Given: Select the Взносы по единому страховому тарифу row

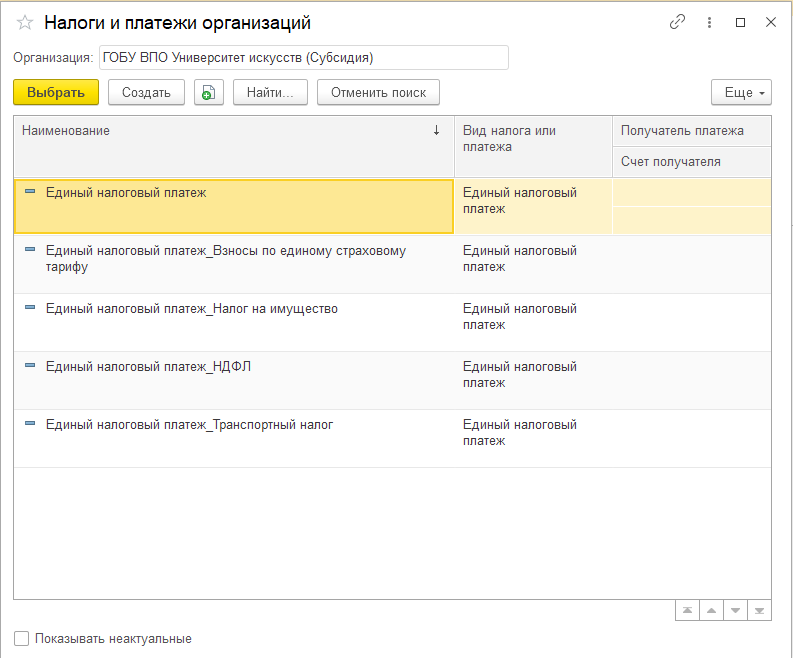Looking at the screenshot, I should 392,265.
